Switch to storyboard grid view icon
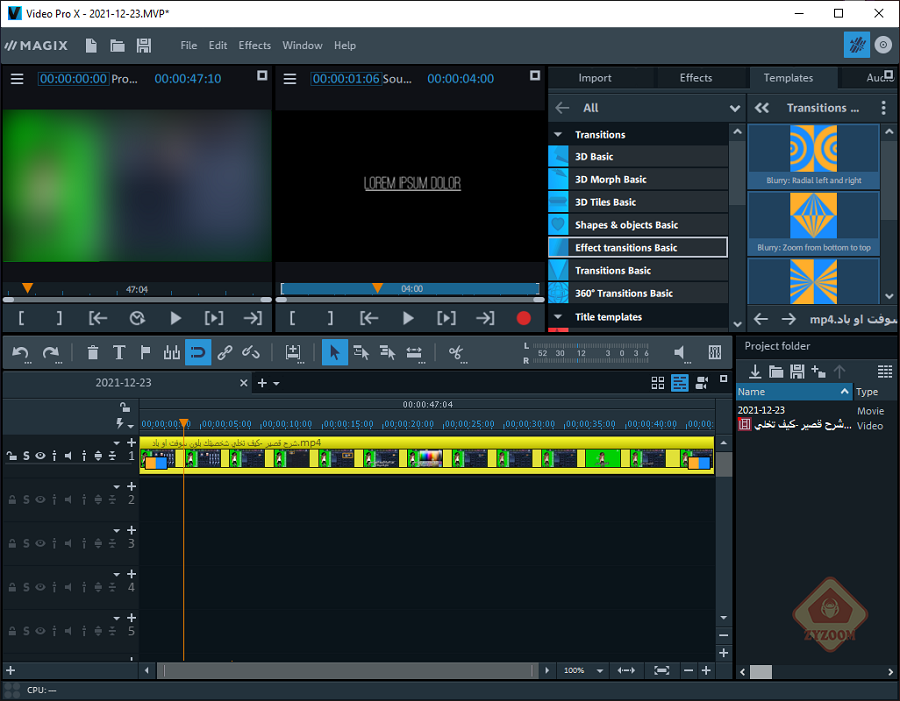This screenshot has width=900, height=701. (x=658, y=383)
